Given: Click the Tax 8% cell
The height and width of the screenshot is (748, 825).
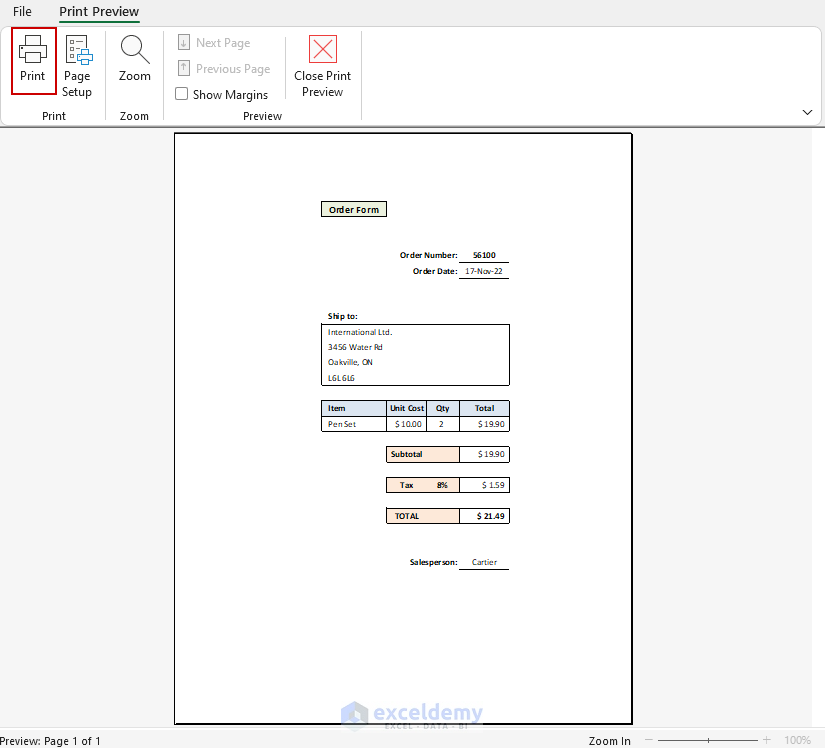Looking at the screenshot, I should [x=422, y=485].
